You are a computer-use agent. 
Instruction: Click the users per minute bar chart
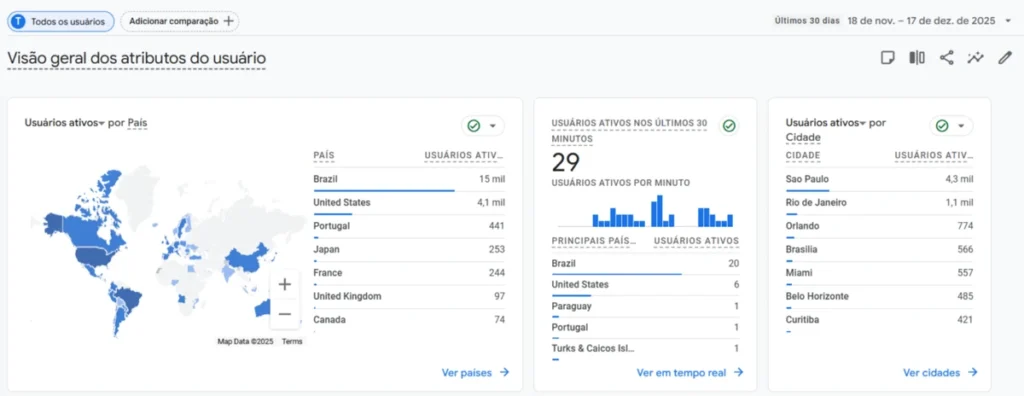point(645,210)
